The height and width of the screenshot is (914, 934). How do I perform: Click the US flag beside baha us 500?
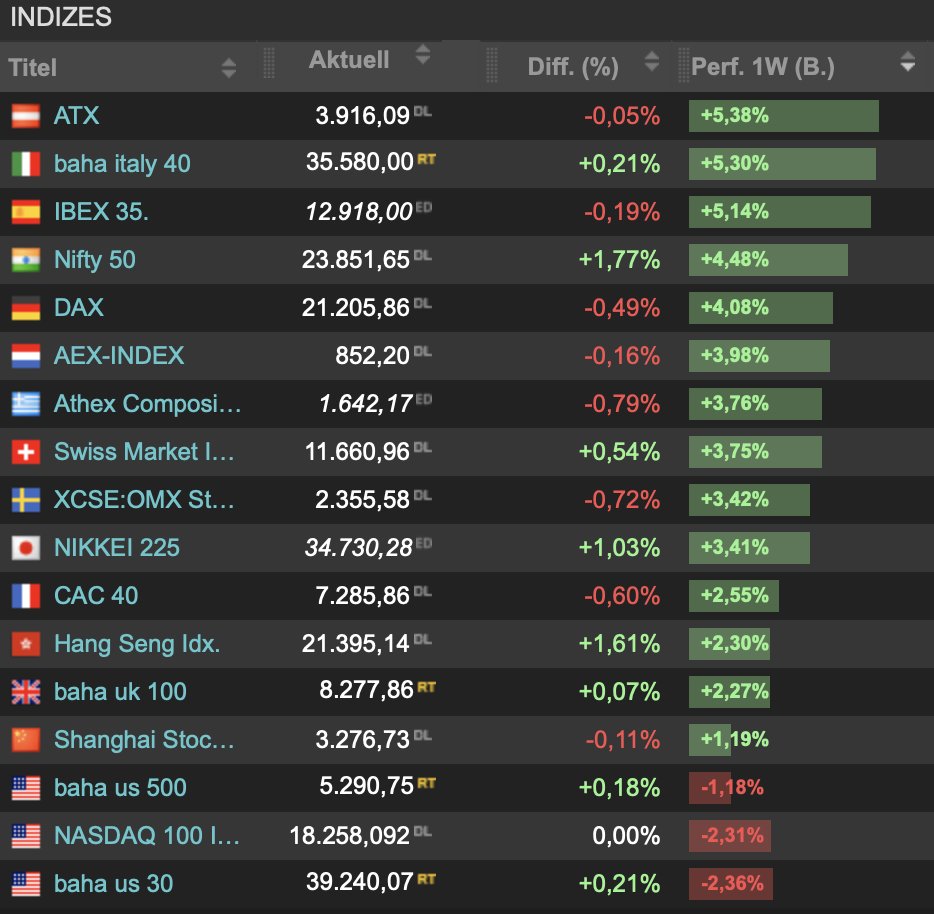[26, 788]
